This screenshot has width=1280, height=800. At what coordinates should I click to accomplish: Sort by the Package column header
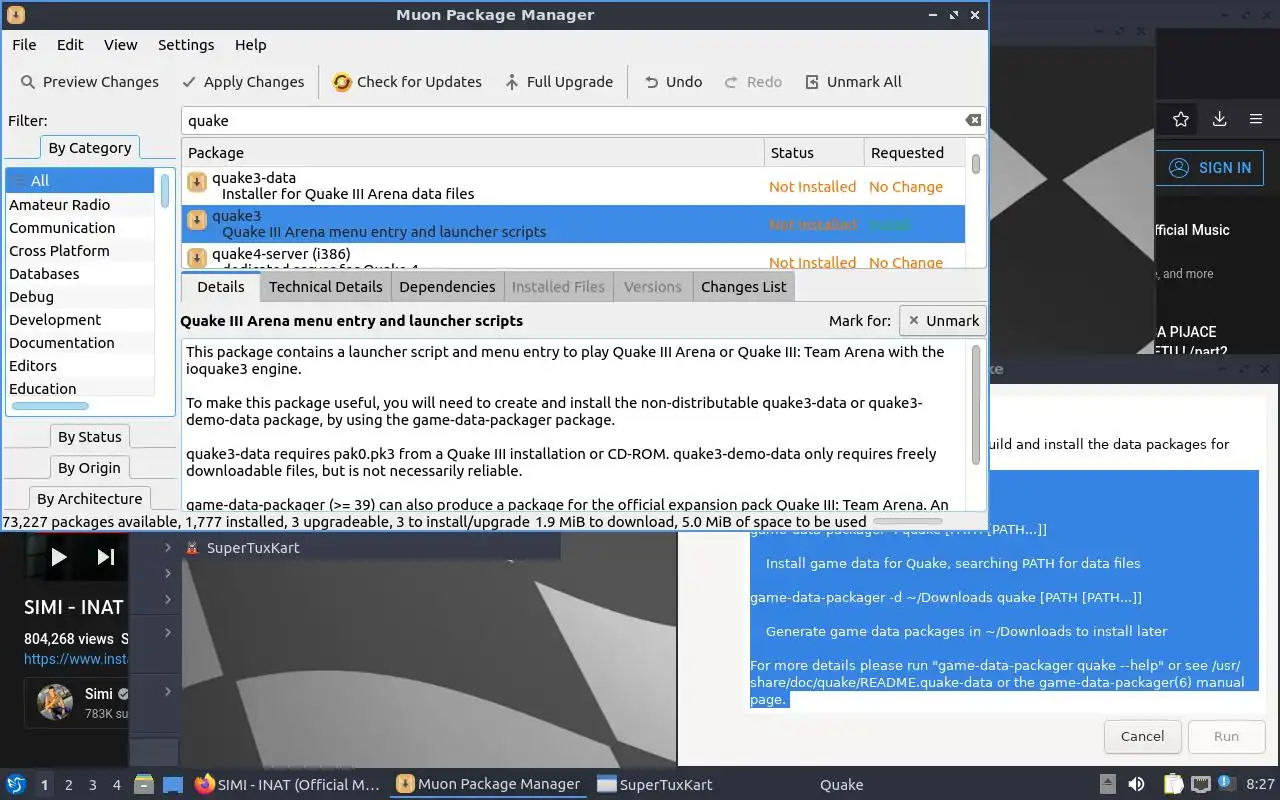point(473,153)
